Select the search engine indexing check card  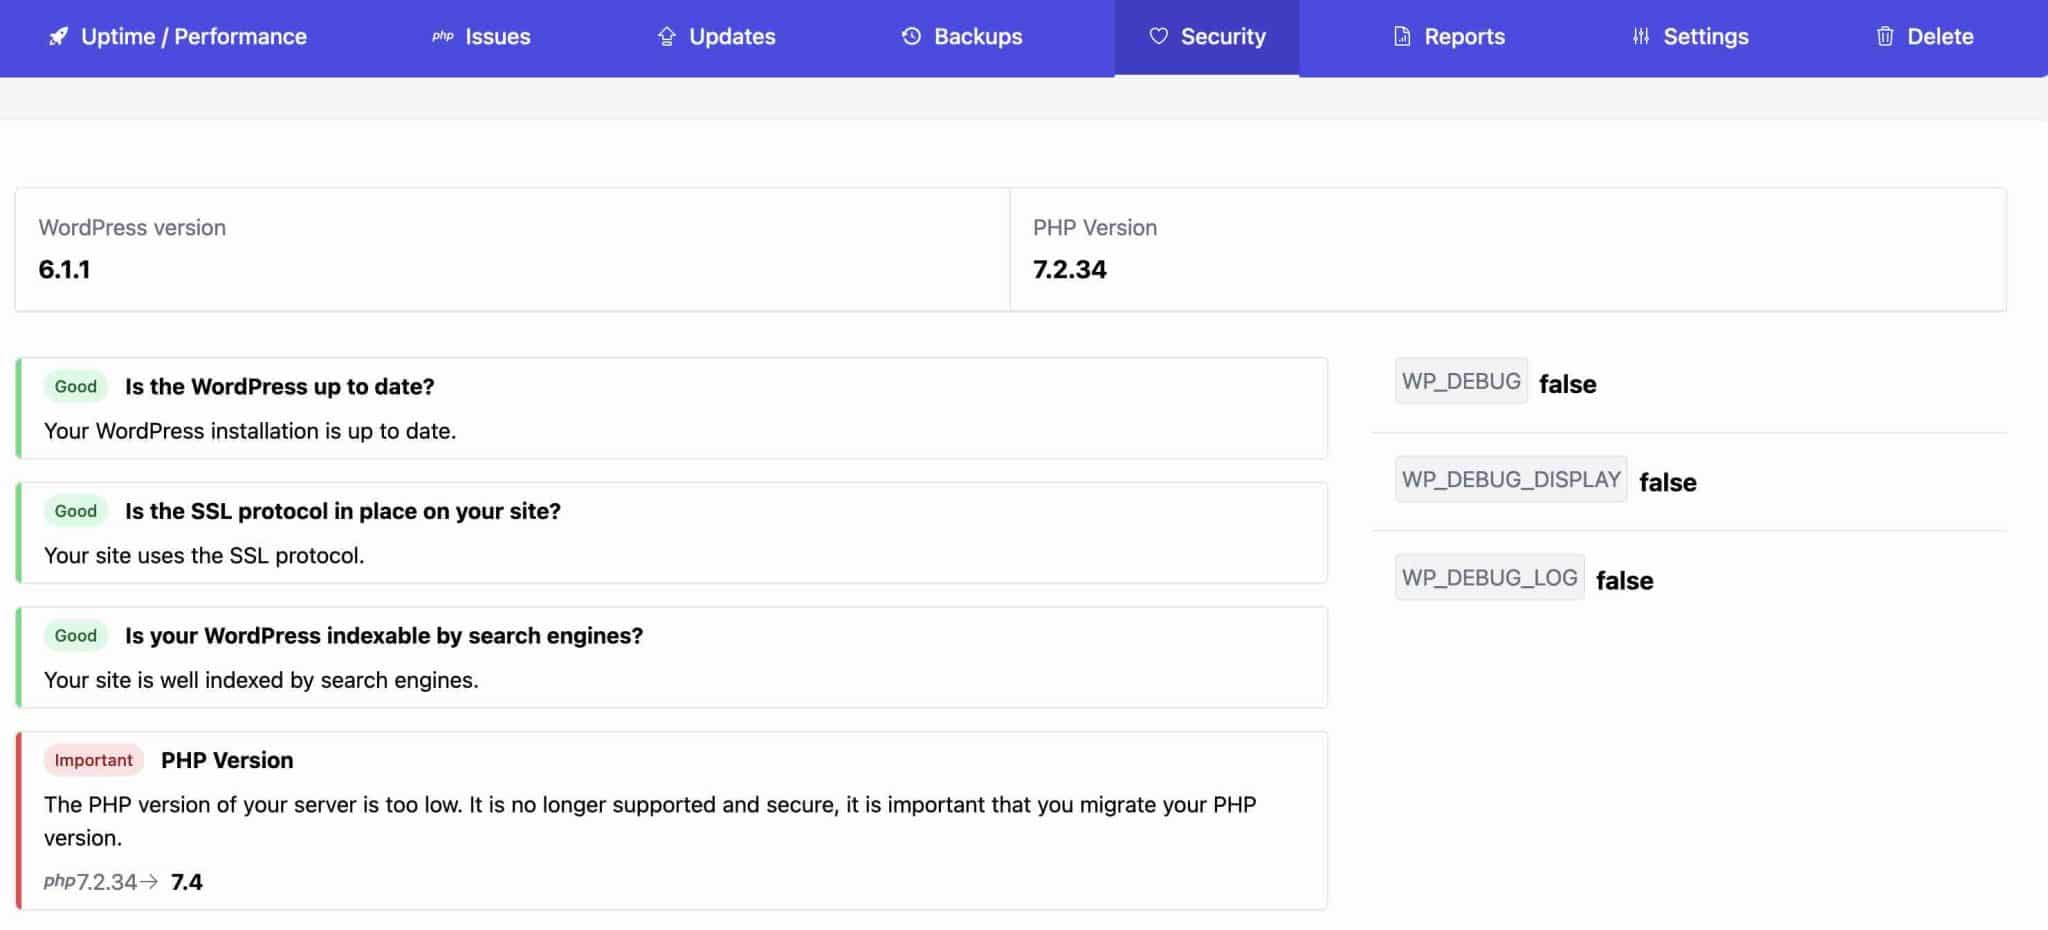pos(670,657)
